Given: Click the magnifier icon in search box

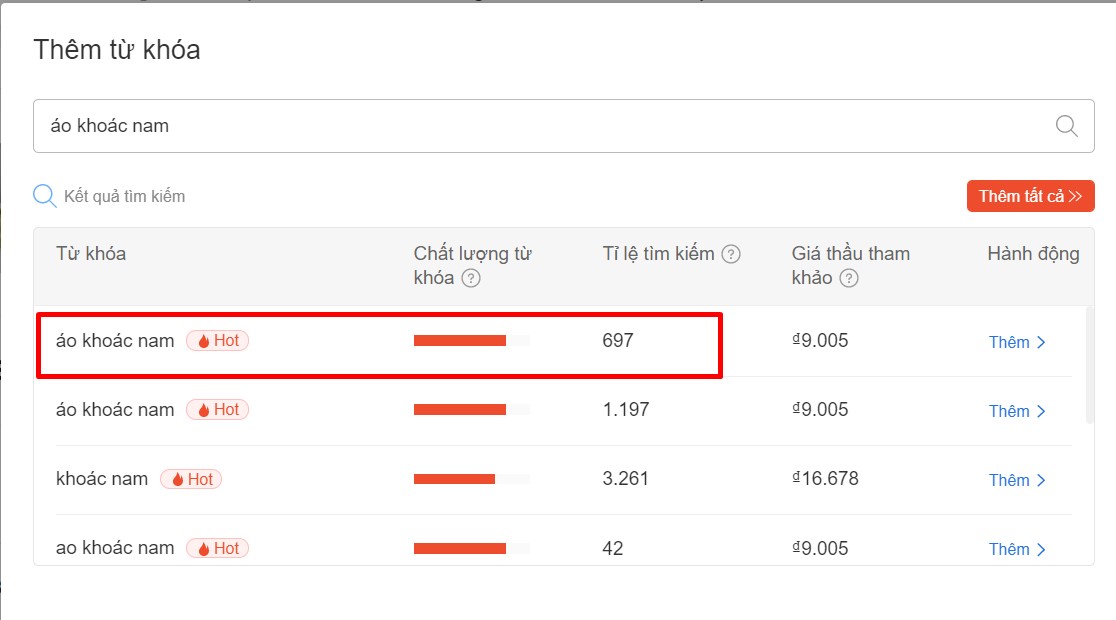Looking at the screenshot, I should (1067, 126).
